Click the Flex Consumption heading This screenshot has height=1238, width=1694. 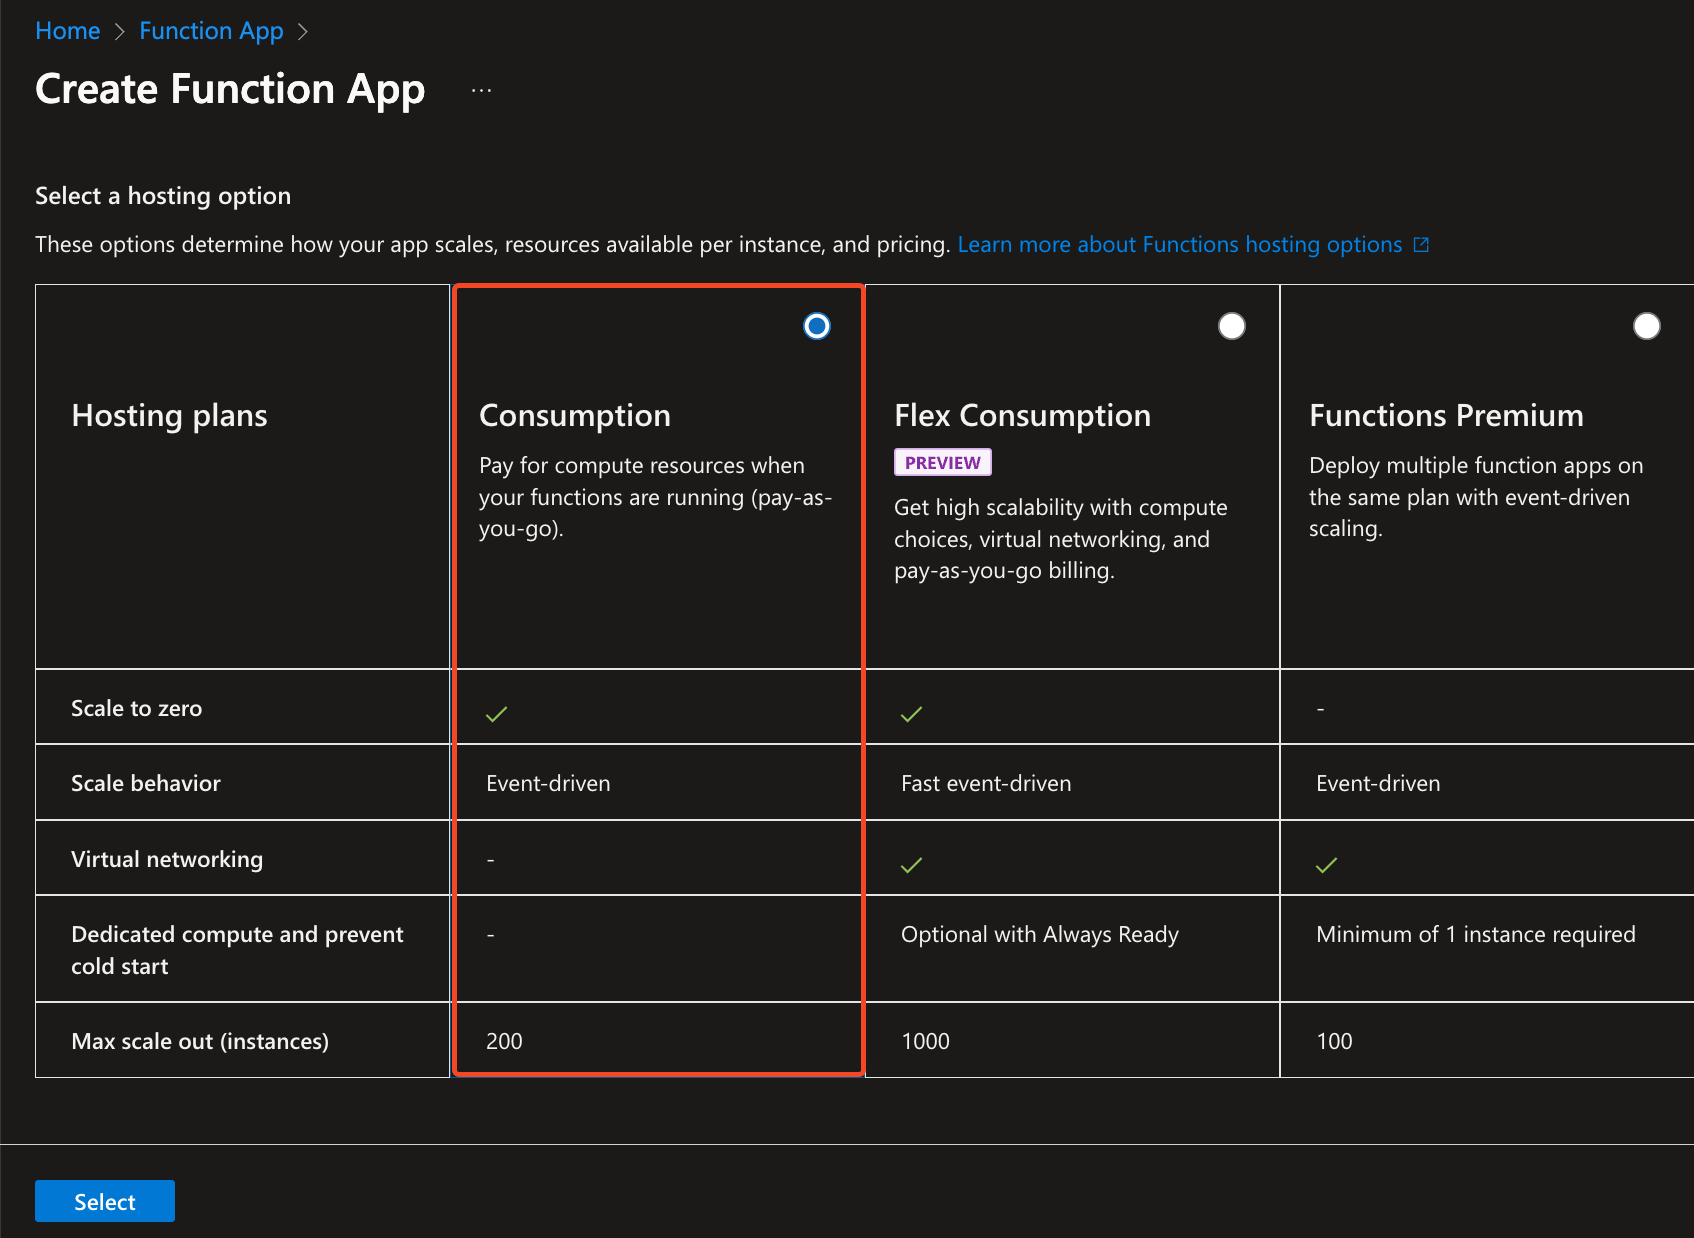1022,416
